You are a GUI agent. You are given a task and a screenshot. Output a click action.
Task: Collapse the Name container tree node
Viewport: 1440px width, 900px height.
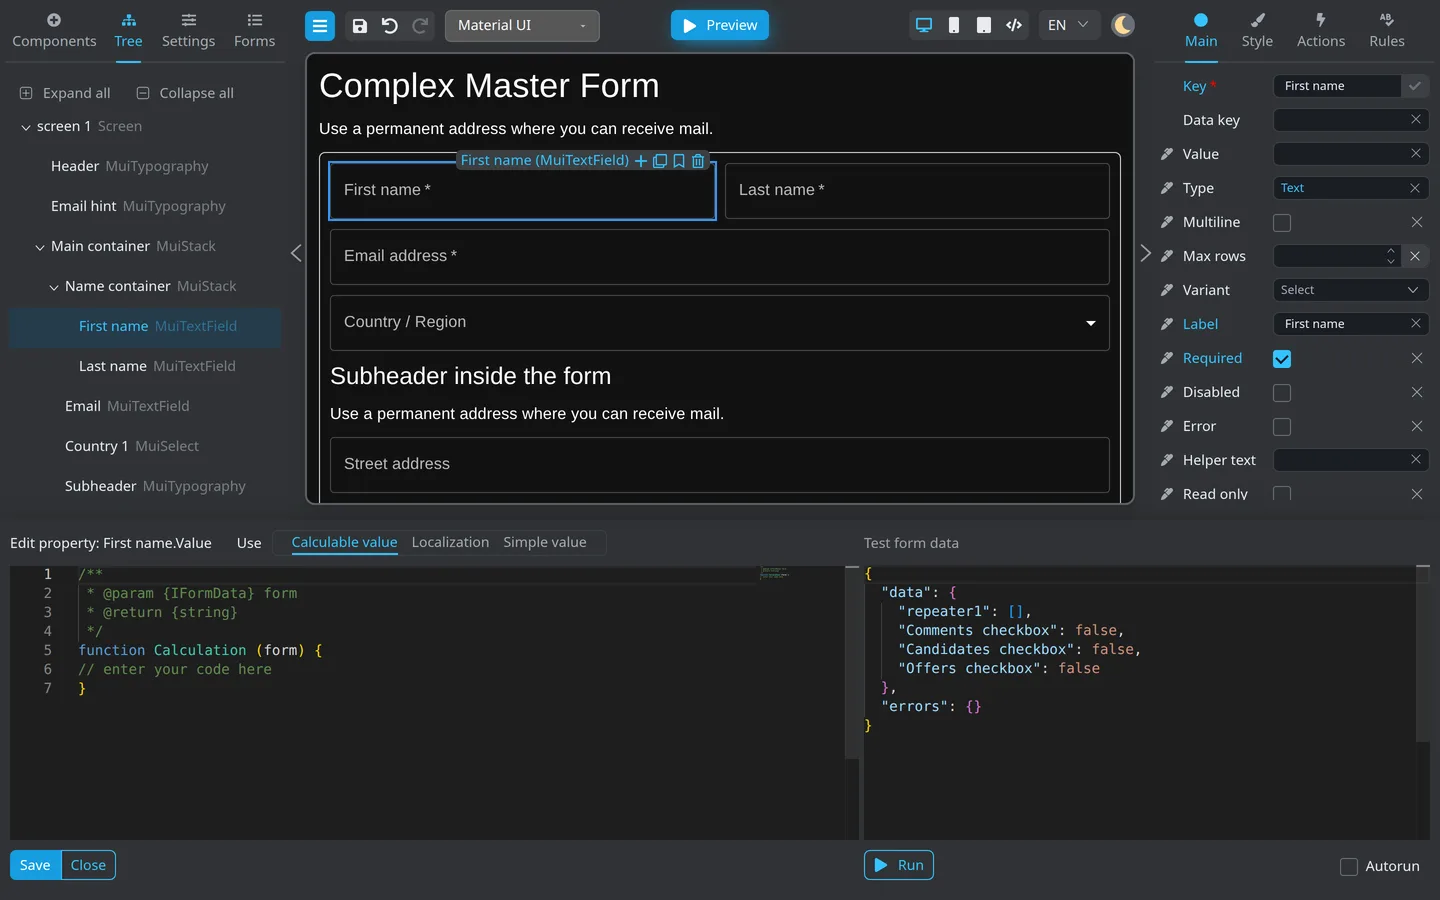pos(54,287)
